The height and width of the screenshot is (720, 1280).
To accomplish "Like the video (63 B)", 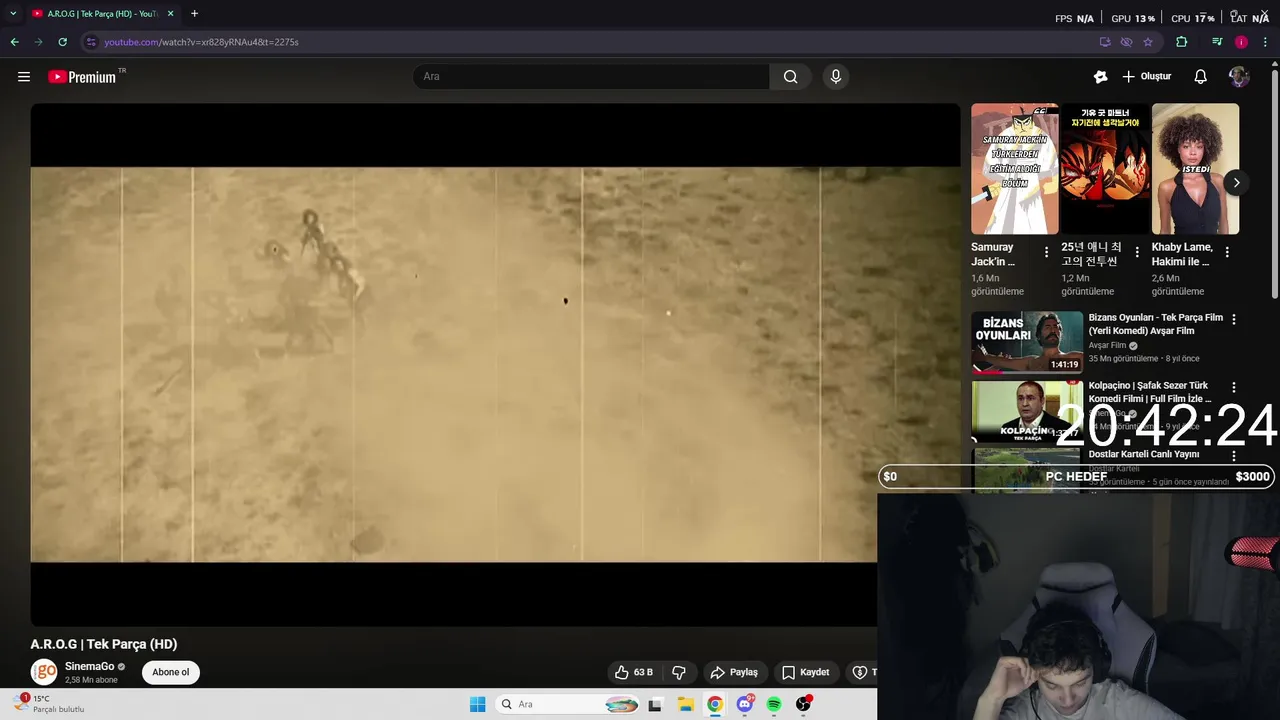I will (x=634, y=672).
